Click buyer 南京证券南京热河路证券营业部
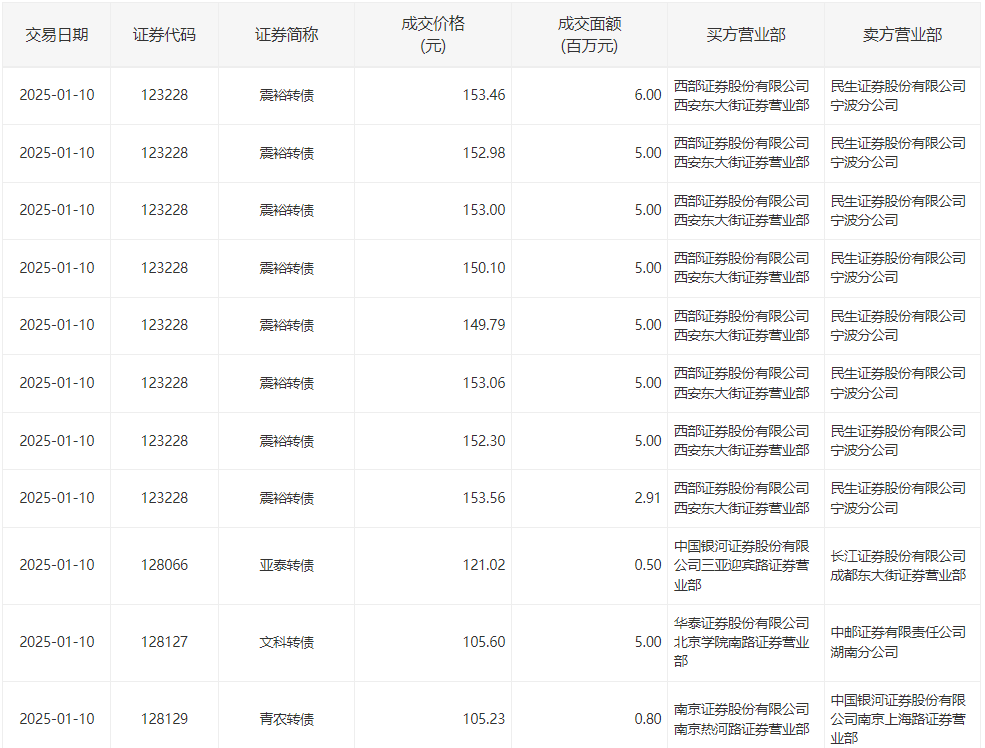This screenshot has width=985, height=748. [x=741, y=720]
